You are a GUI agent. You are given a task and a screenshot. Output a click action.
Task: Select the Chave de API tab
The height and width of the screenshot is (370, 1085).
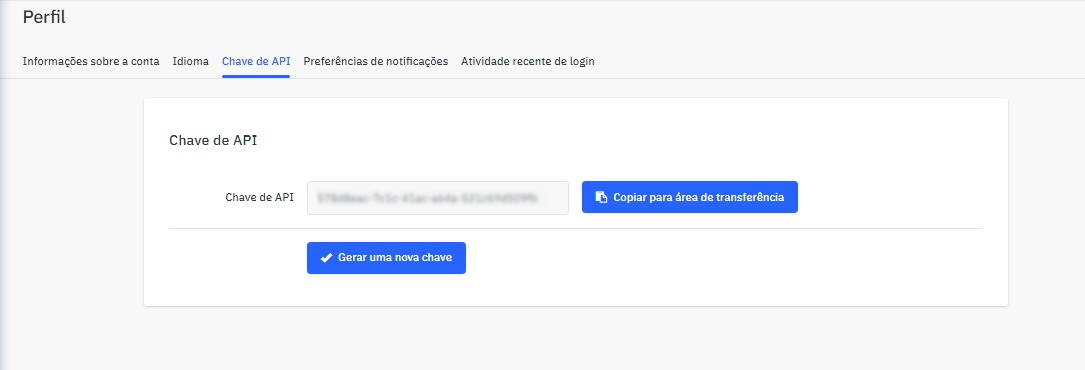pos(256,61)
